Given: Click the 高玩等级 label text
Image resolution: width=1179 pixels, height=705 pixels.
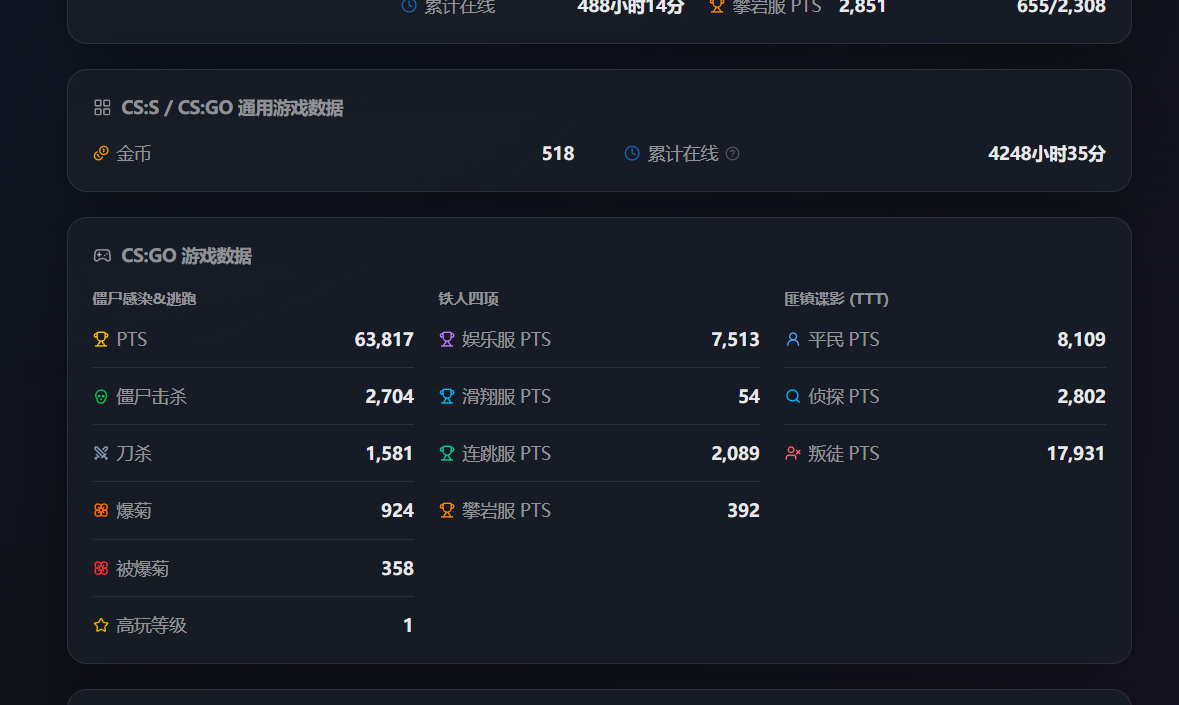Looking at the screenshot, I should click(151, 625).
